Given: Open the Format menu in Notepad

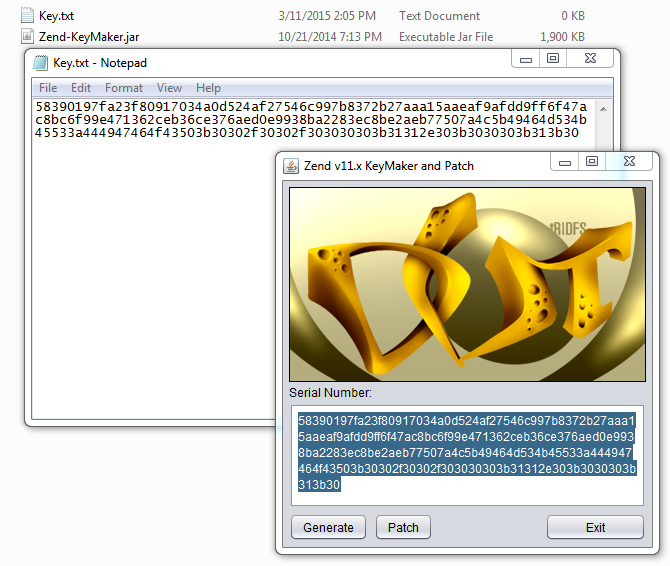Looking at the screenshot, I should pyautogui.click(x=124, y=88).
